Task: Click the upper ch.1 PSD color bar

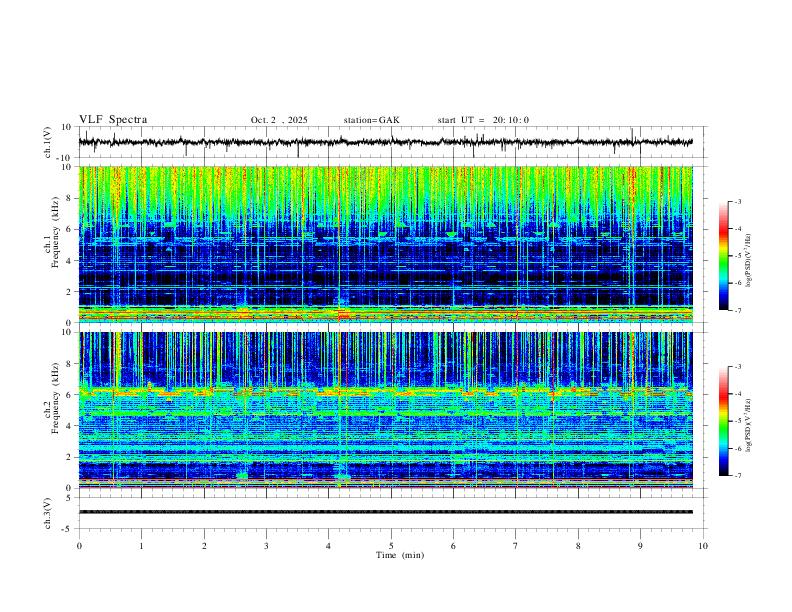Action: point(724,256)
